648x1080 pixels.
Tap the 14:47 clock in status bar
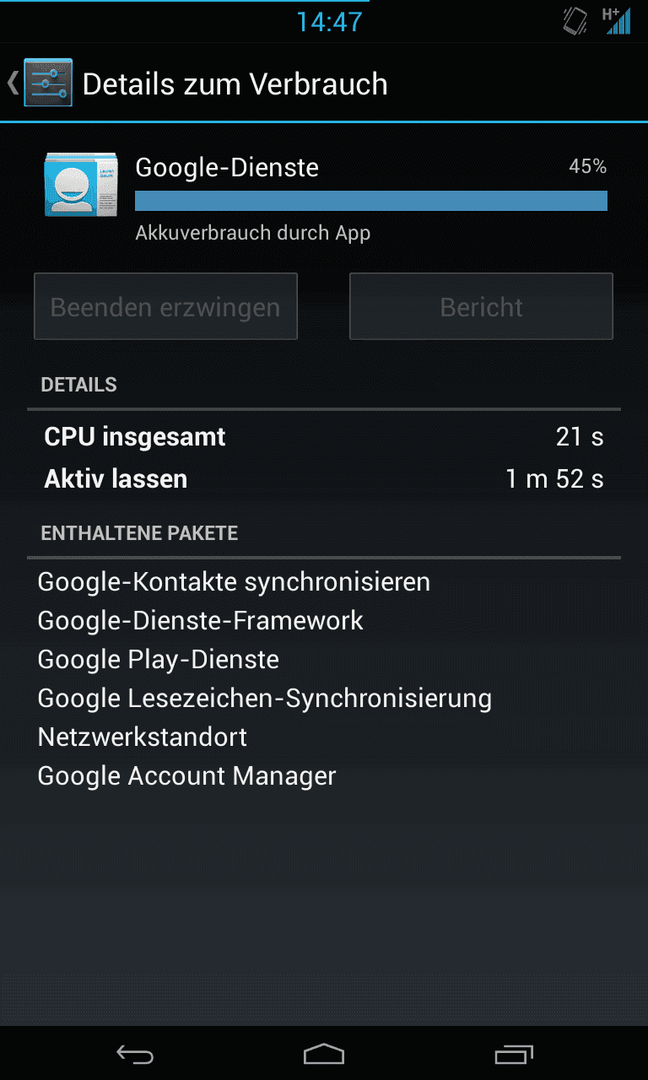point(329,22)
